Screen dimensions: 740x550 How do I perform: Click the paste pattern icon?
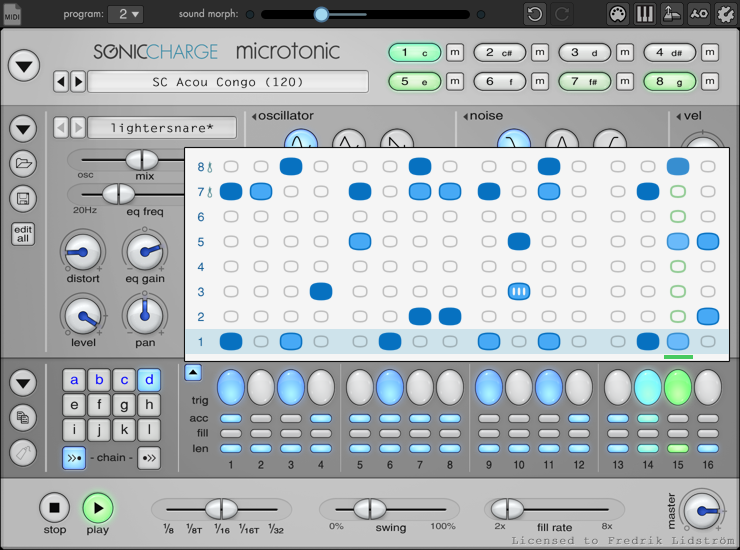click(x=23, y=452)
